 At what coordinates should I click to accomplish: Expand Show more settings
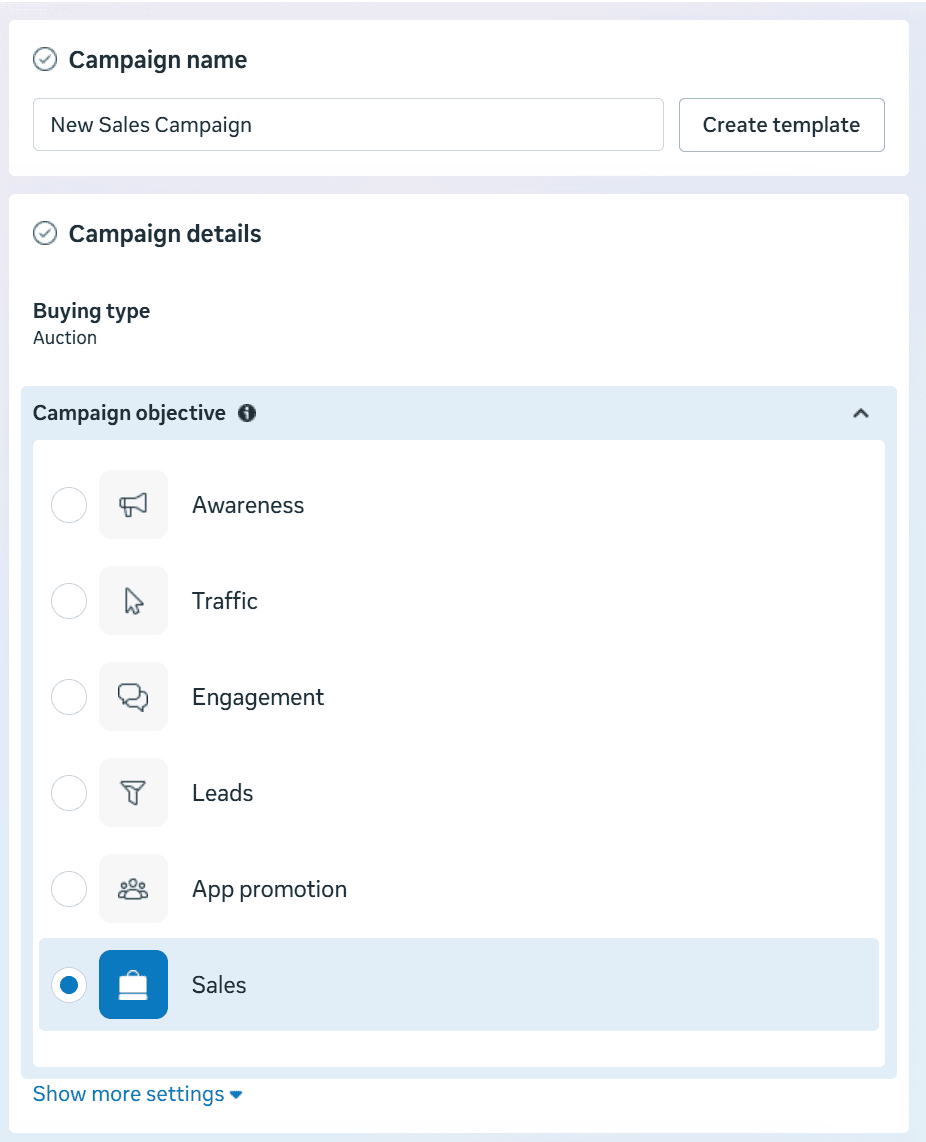click(138, 1094)
